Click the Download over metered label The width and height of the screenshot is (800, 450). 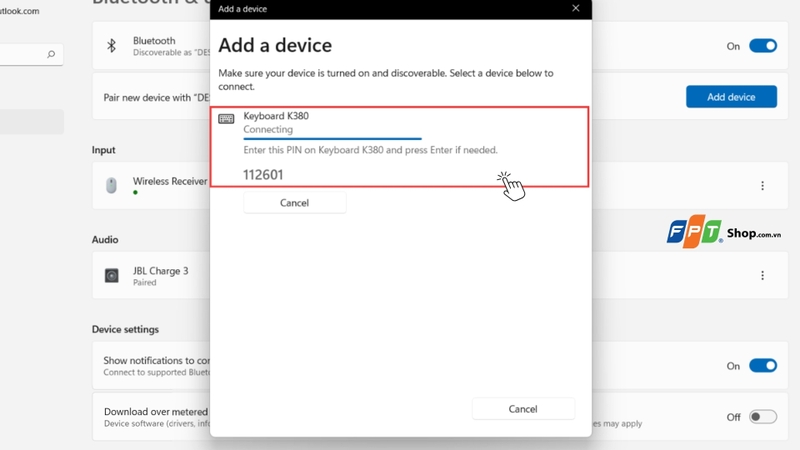(156, 412)
